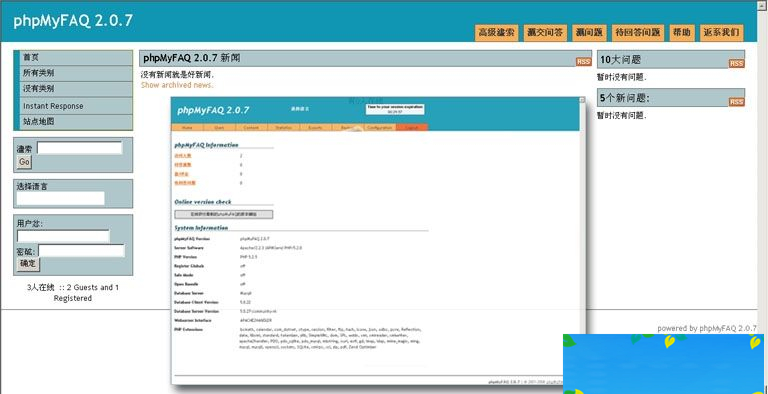This screenshot has height=394, width=768.
Task: Focus the 搜索 text field
Action: (x=79, y=148)
